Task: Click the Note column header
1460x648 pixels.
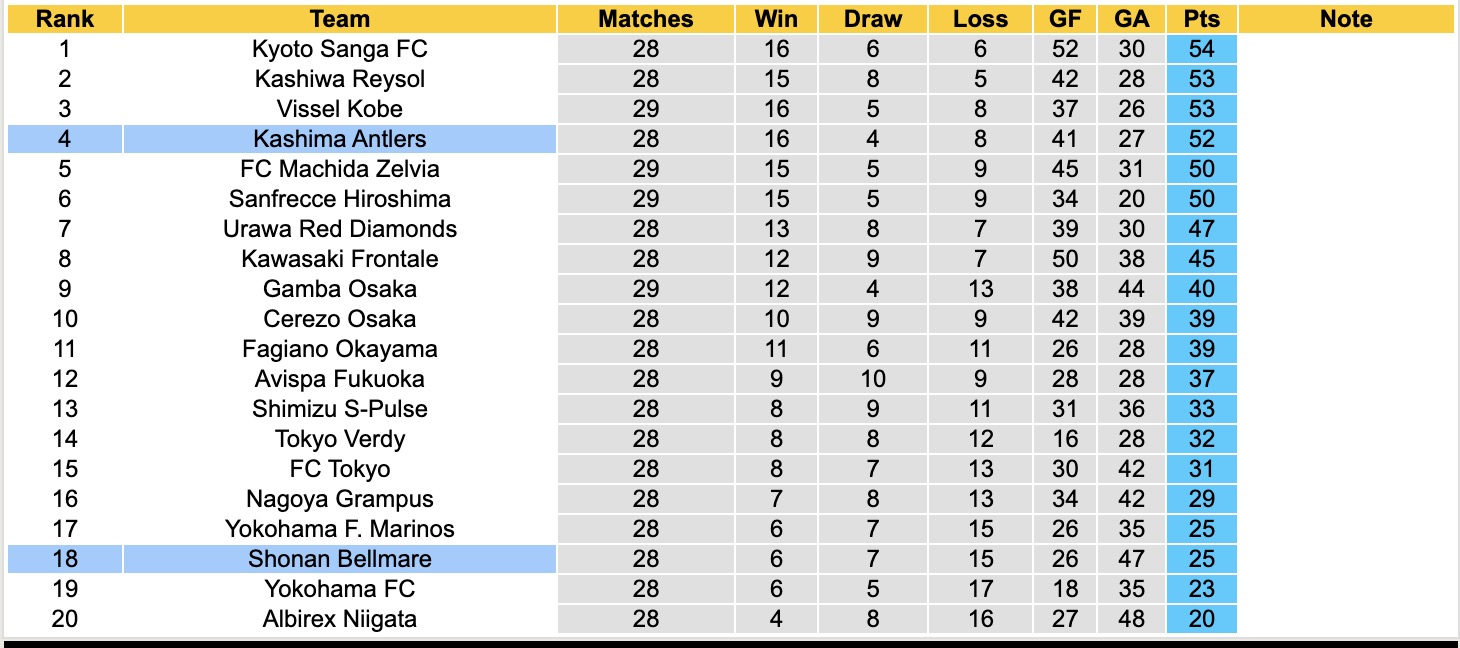Action: point(1346,19)
